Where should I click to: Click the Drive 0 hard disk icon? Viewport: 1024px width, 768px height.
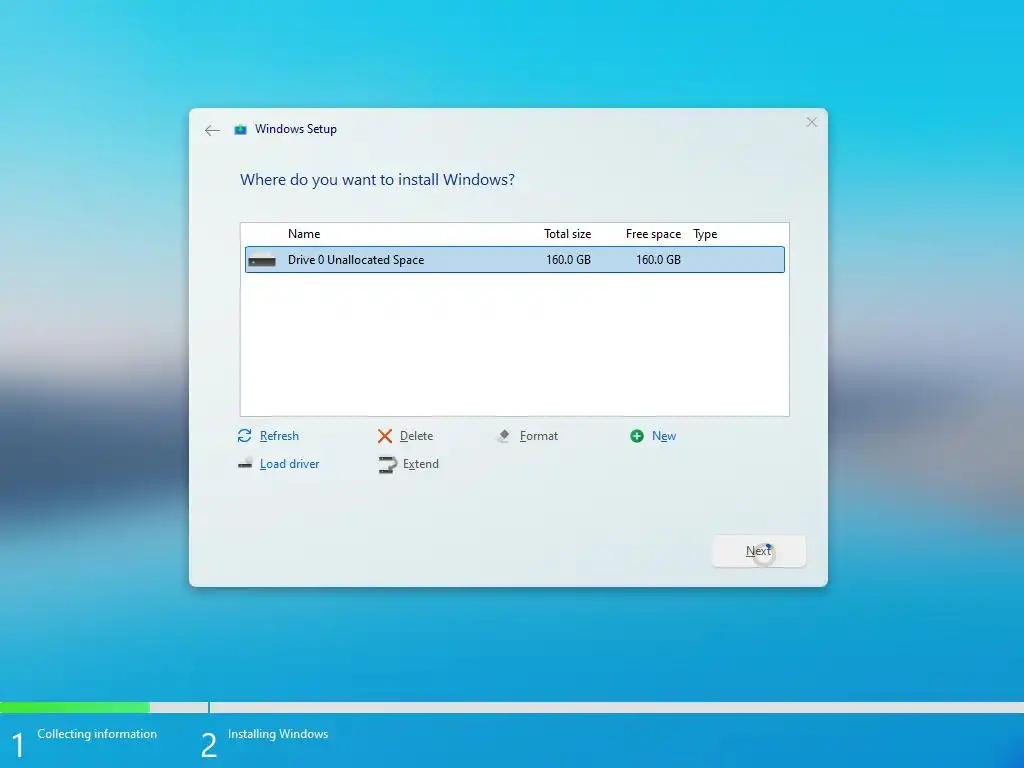click(262, 260)
